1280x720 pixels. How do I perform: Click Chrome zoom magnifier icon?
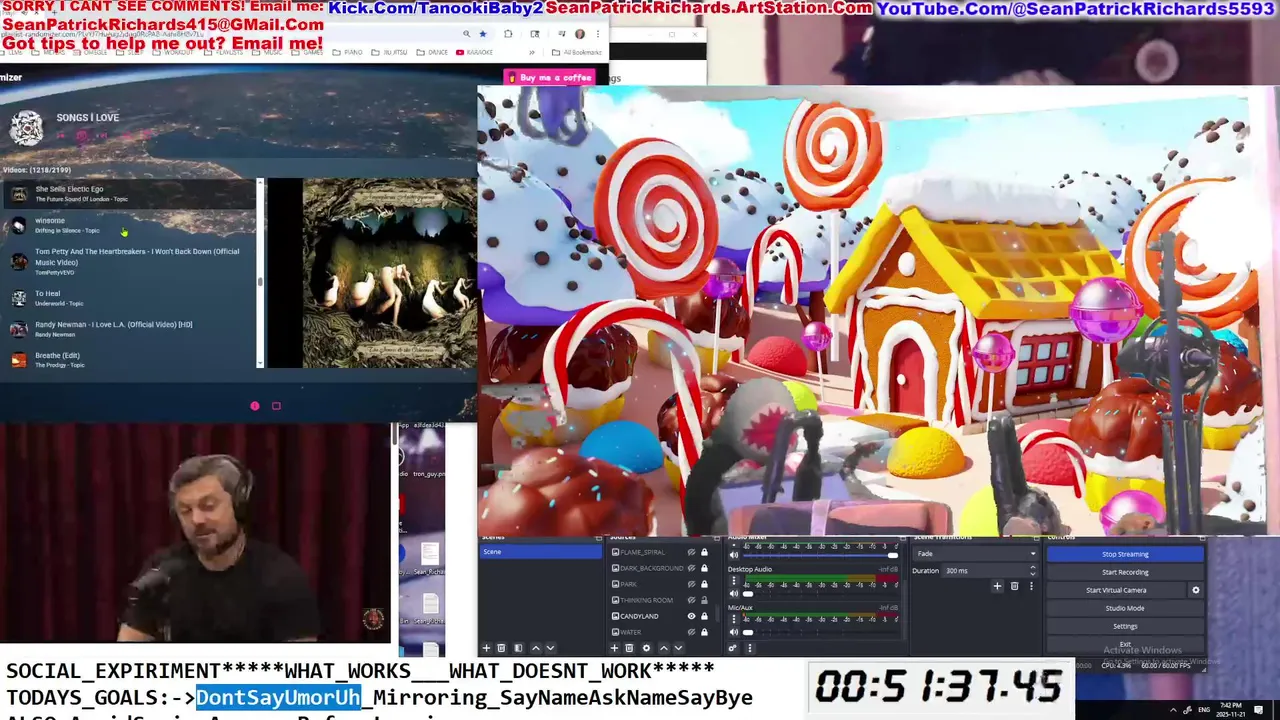pyautogui.click(x=466, y=33)
